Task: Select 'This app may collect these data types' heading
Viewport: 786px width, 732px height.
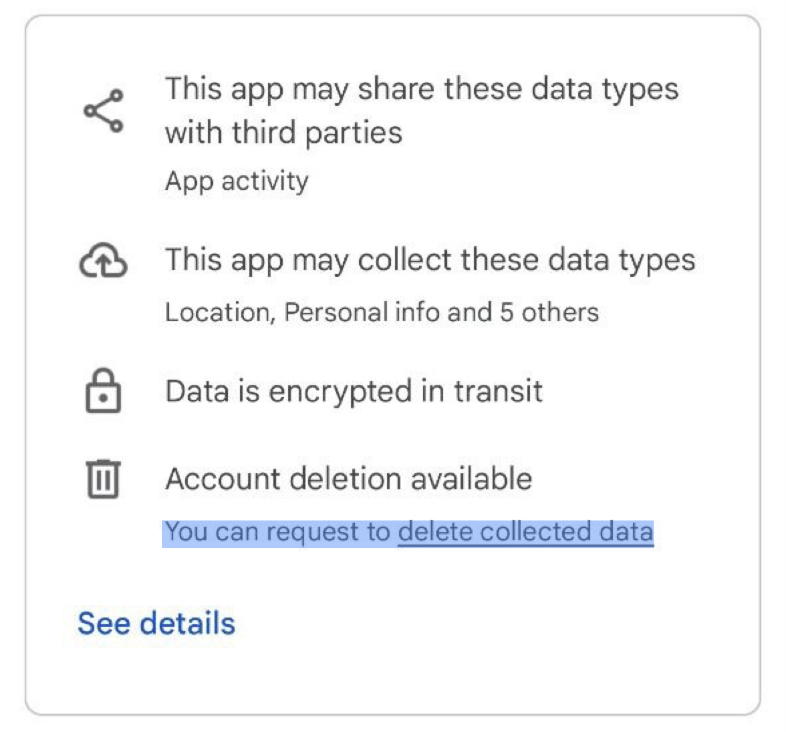Action: click(430, 261)
